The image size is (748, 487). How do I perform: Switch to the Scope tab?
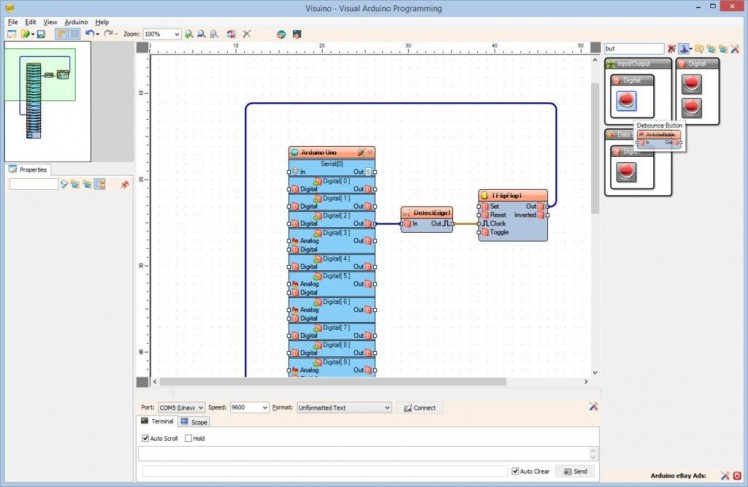coord(195,422)
